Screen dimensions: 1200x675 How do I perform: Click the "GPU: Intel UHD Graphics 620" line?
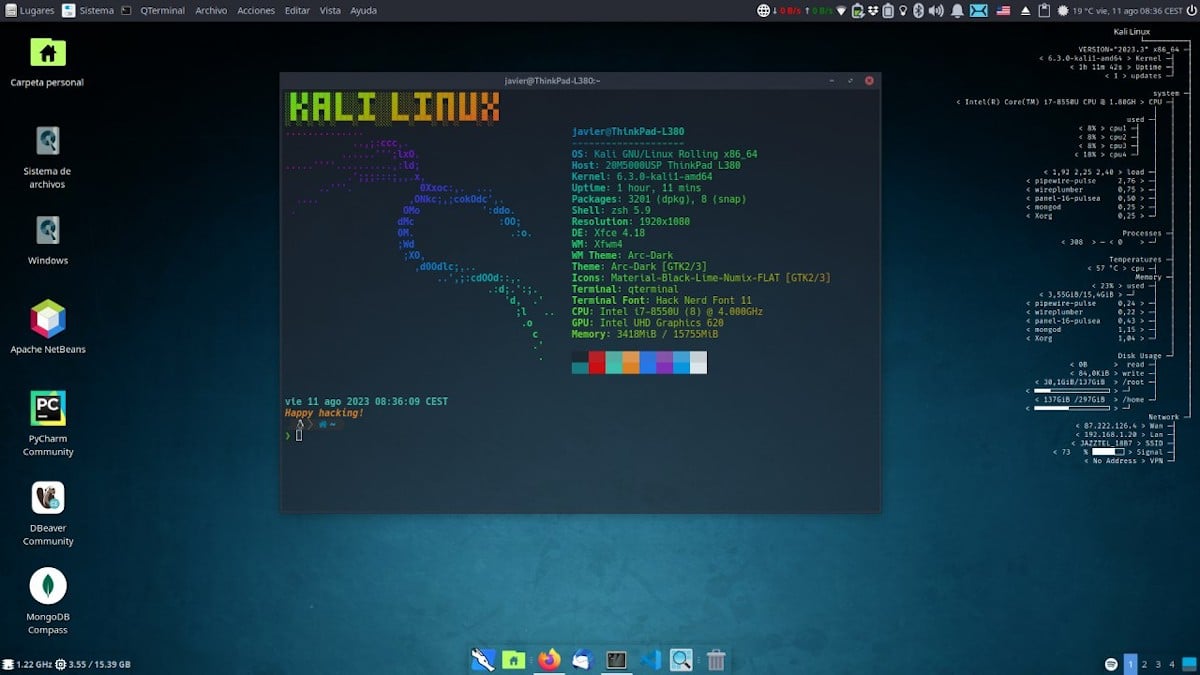pos(648,322)
